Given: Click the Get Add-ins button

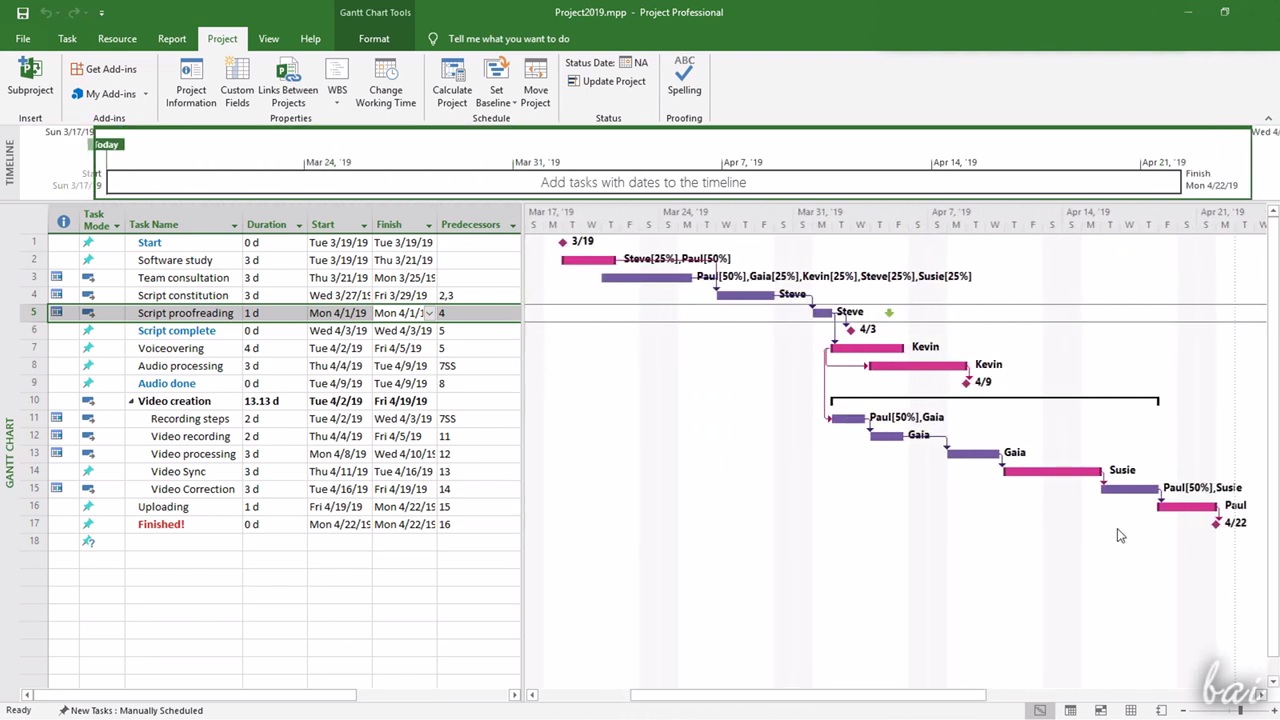Looking at the screenshot, I should (x=103, y=69).
